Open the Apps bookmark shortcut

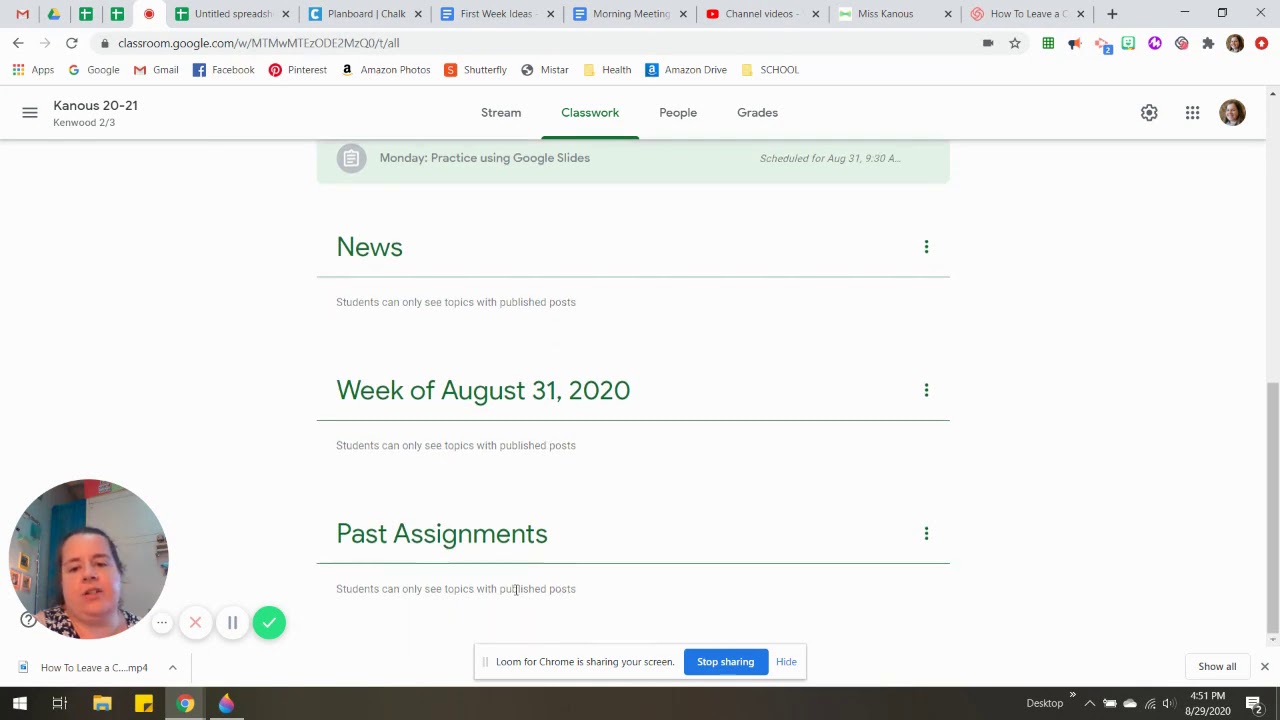[x=33, y=70]
